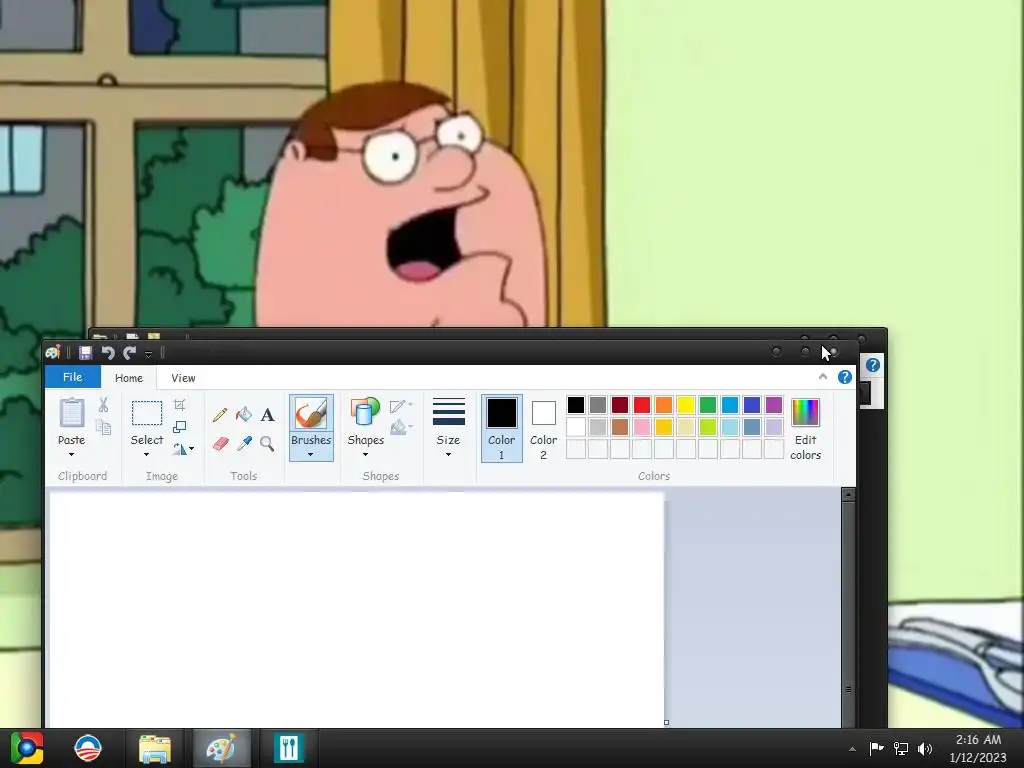Image resolution: width=1024 pixels, height=768 pixels.
Task: Click the Paint taskbar button
Action: tap(221, 748)
